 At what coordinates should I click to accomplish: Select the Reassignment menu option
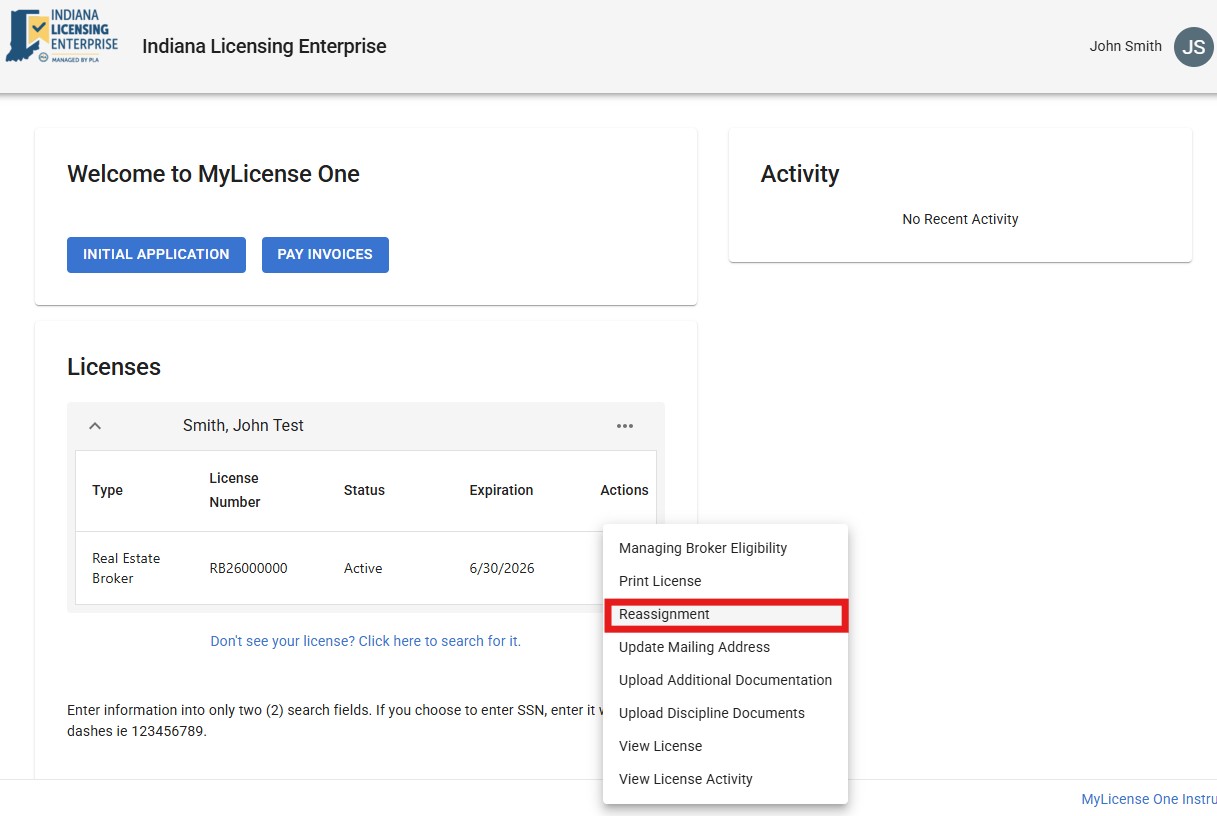coord(664,614)
